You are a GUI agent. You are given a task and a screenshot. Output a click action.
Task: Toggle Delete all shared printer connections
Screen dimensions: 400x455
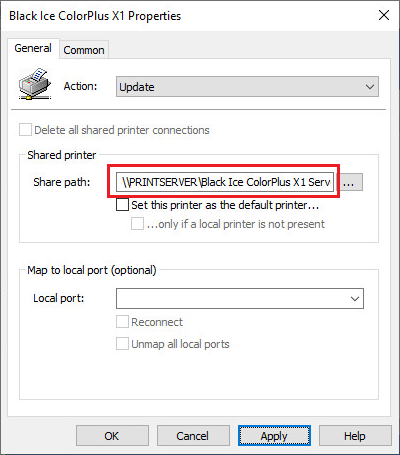[x=25, y=130]
